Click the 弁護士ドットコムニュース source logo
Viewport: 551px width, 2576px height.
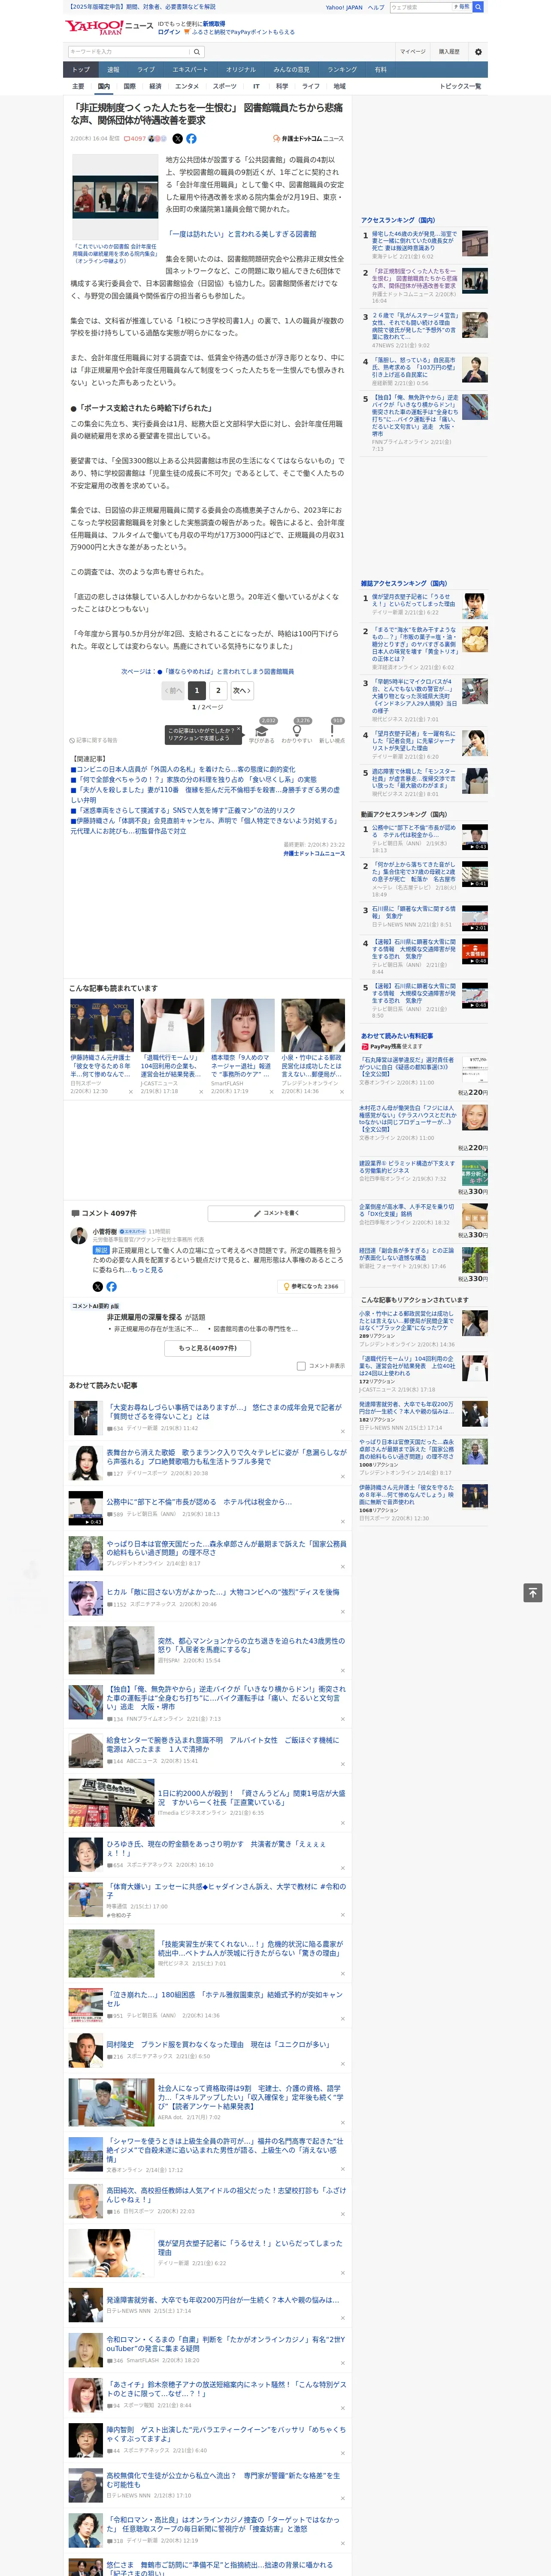(308, 139)
